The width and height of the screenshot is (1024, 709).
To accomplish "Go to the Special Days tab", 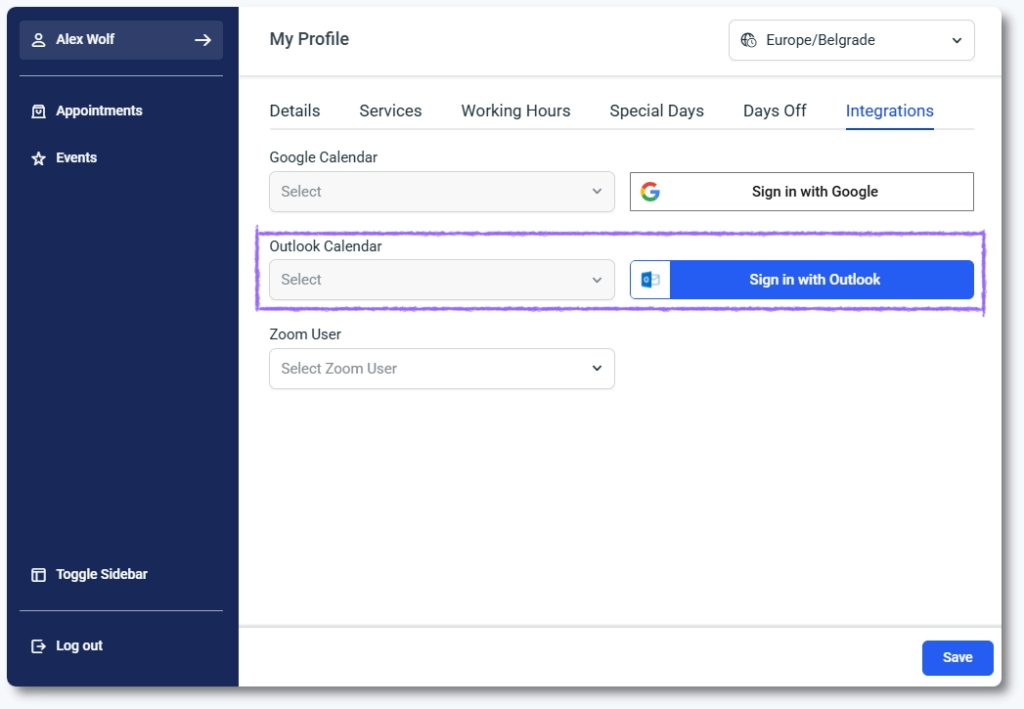I will 656,111.
